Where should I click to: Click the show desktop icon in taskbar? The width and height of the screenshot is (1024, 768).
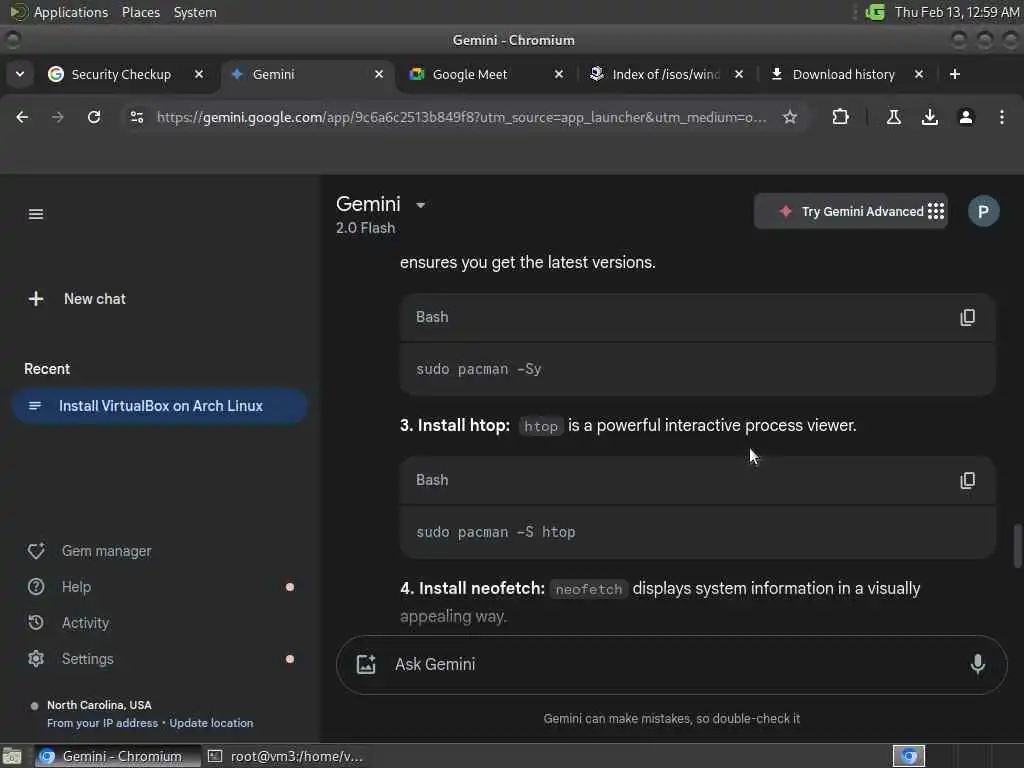[12, 756]
